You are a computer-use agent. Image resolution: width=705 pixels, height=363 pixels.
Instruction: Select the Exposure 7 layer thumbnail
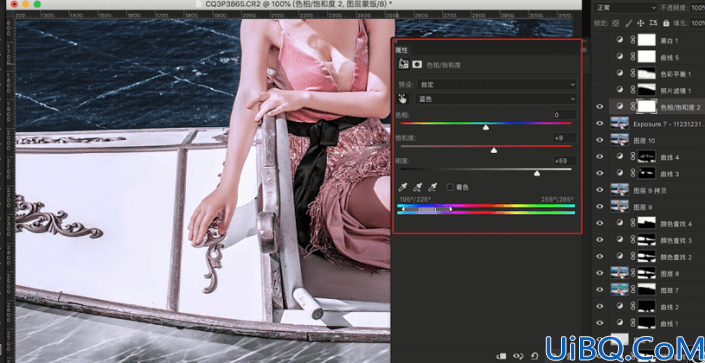[x=620, y=123]
